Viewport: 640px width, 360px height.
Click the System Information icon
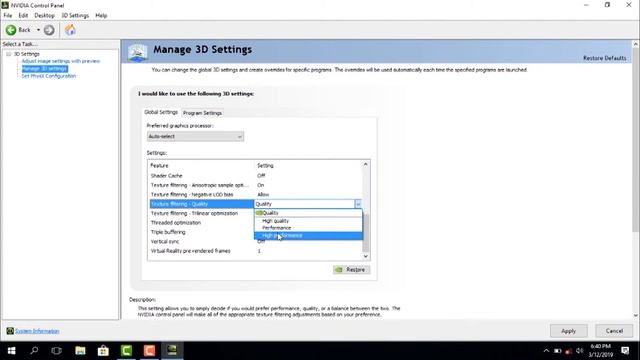10,331
